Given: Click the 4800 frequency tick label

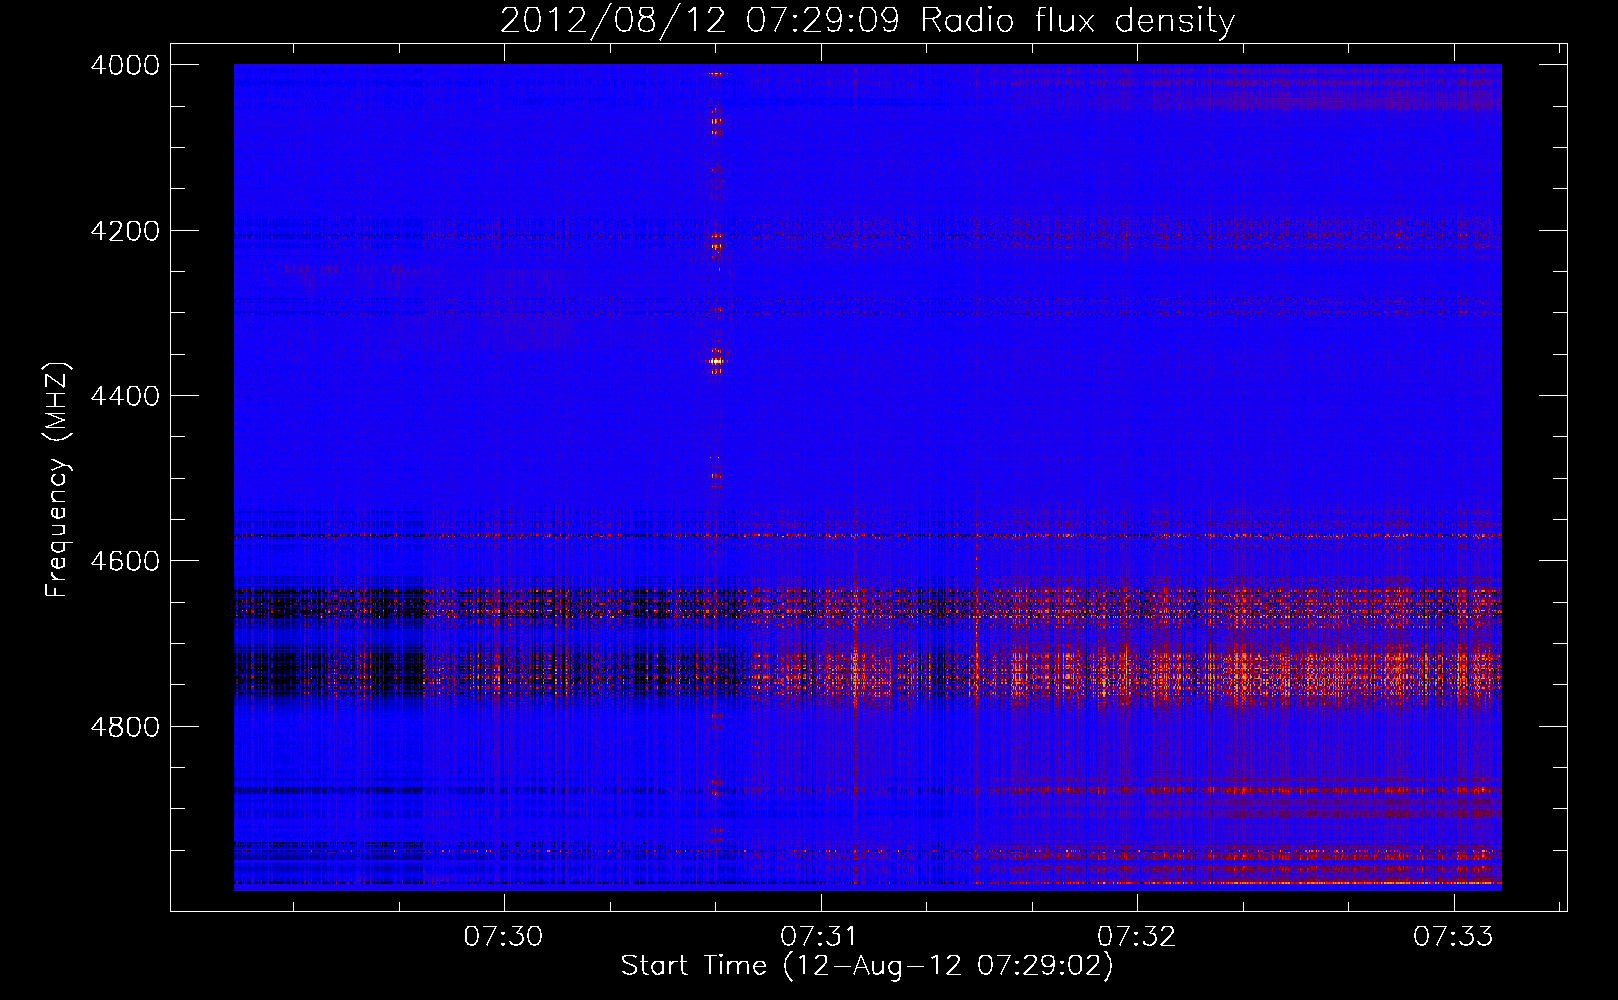Looking at the screenshot, I should (125, 727).
